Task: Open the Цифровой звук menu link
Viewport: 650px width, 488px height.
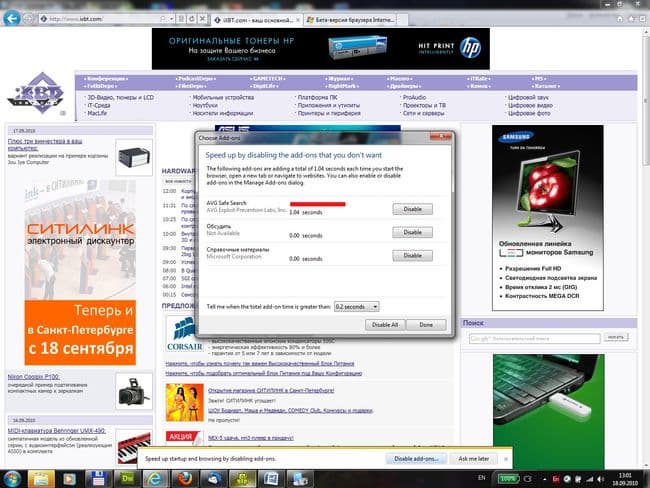Action: coord(528,97)
